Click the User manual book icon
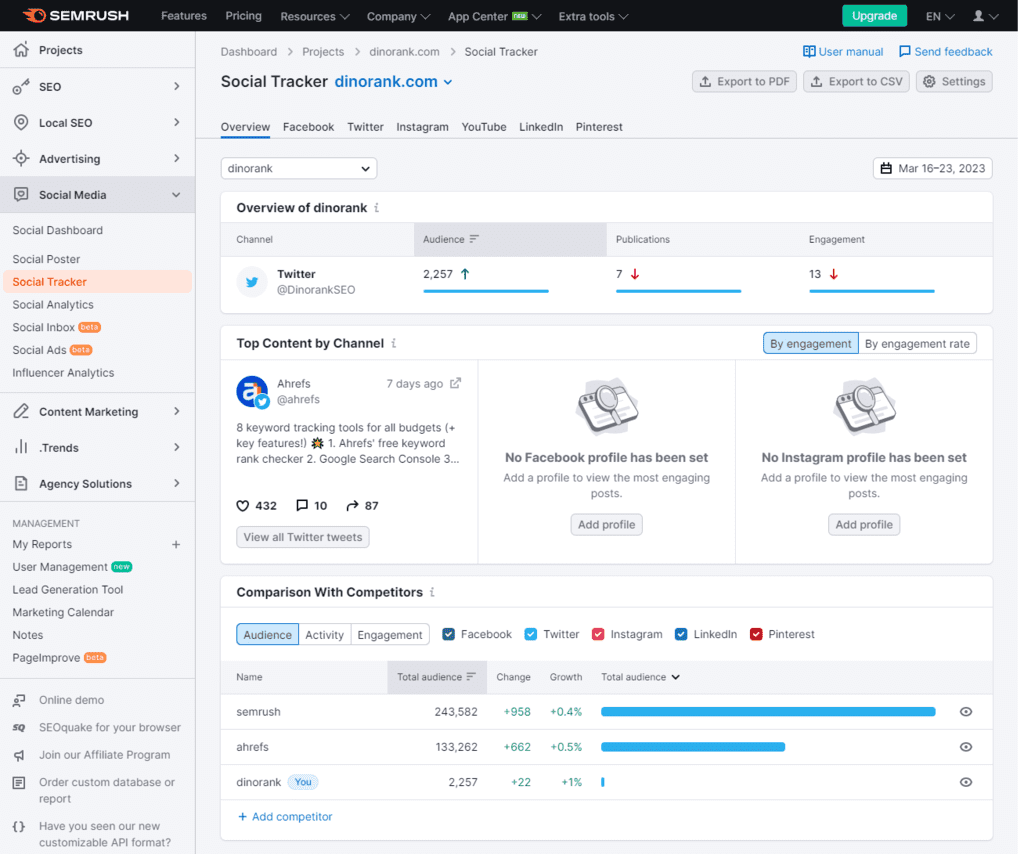The width and height of the screenshot is (1024, 854). tap(808, 52)
